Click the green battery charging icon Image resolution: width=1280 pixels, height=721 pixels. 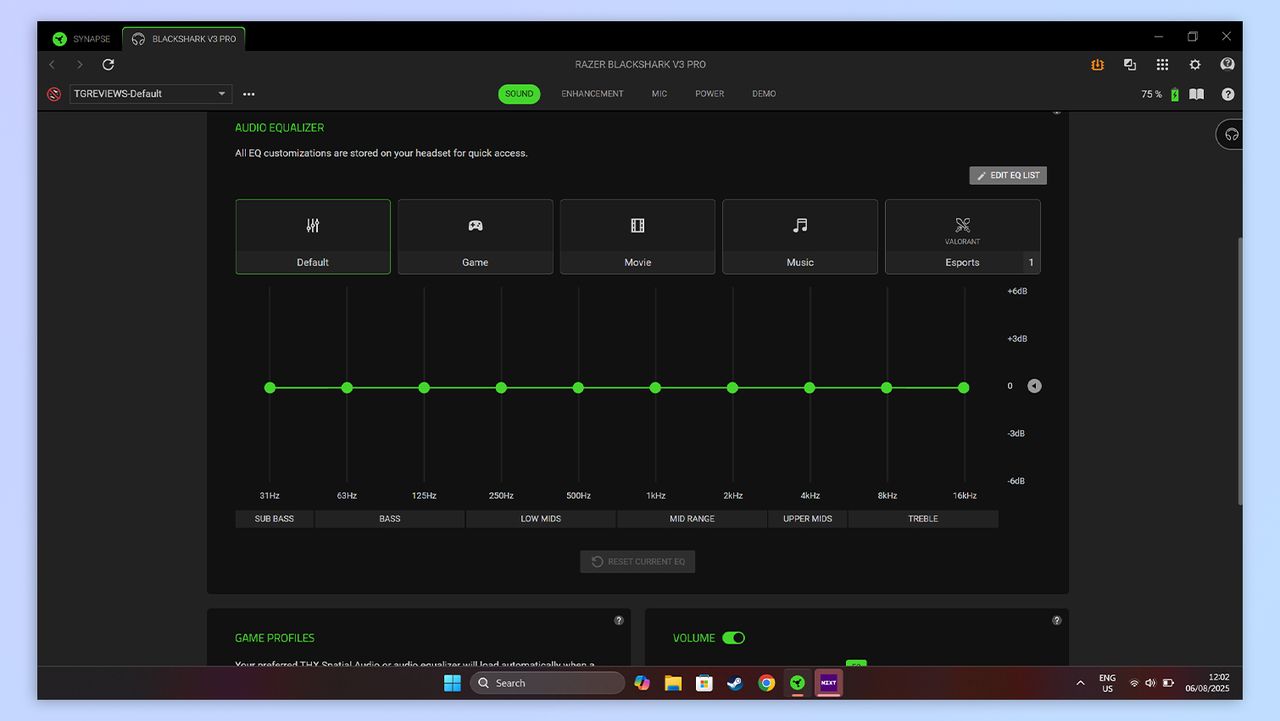pyautogui.click(x=1175, y=94)
